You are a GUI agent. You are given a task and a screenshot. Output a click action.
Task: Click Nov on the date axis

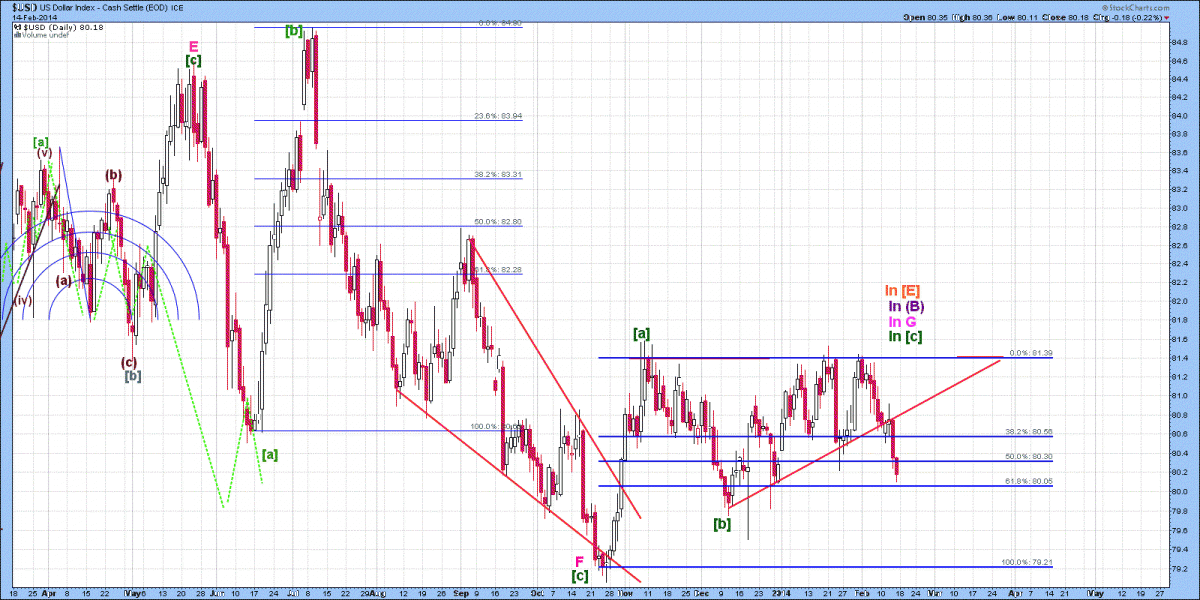624,592
